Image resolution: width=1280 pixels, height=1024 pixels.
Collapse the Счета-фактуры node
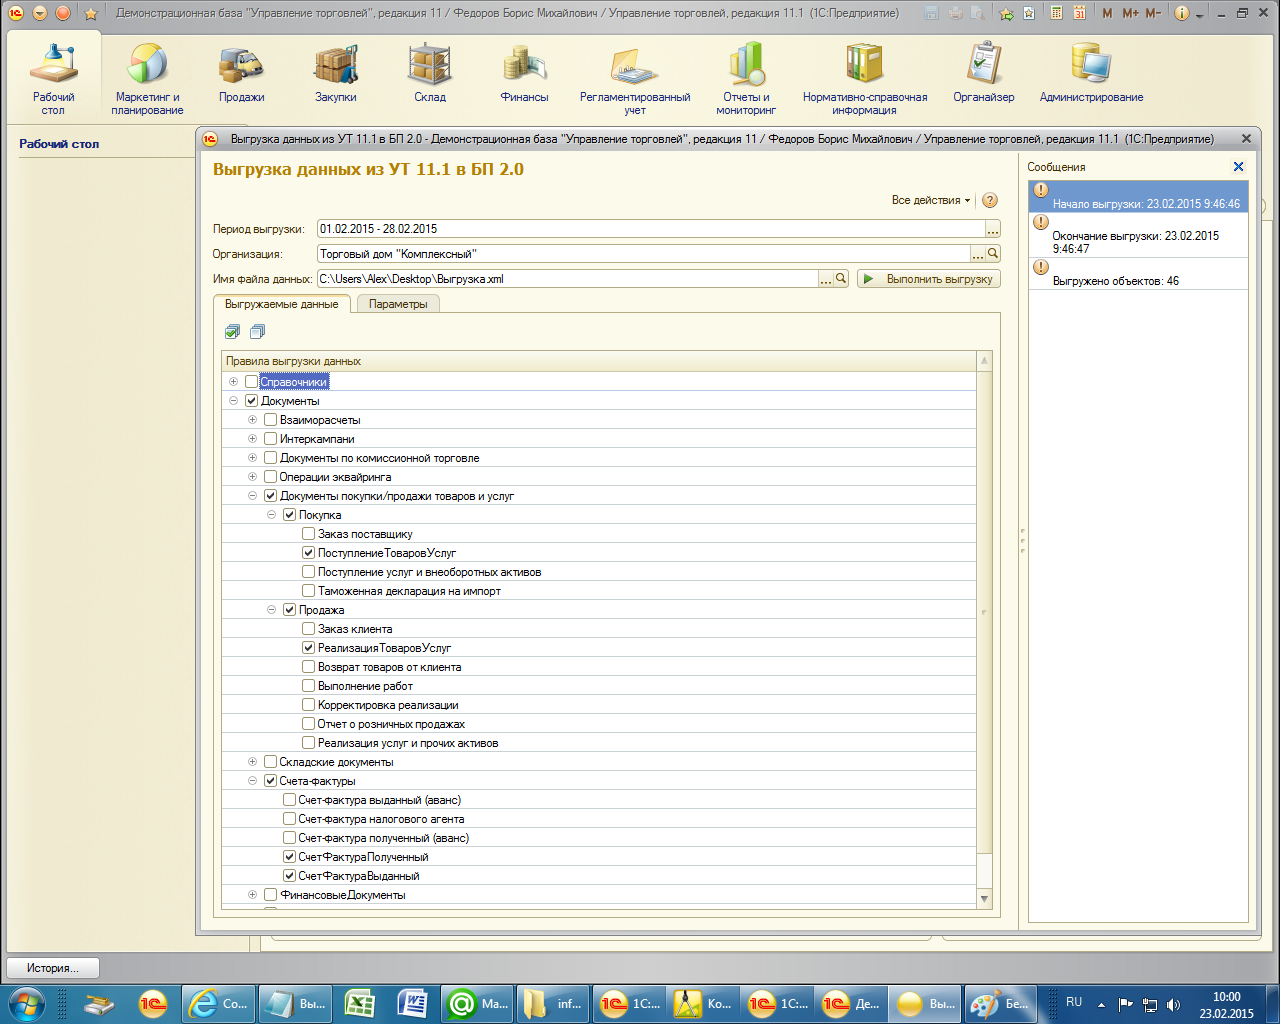(x=252, y=781)
